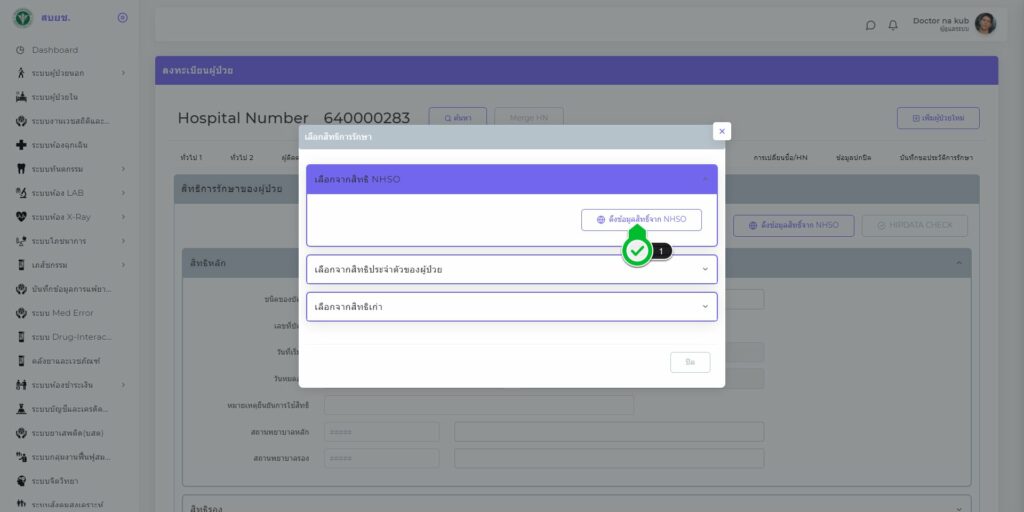This screenshot has width=1024, height=512.
Task: Click the main hospital code input field
Action: coord(381,432)
